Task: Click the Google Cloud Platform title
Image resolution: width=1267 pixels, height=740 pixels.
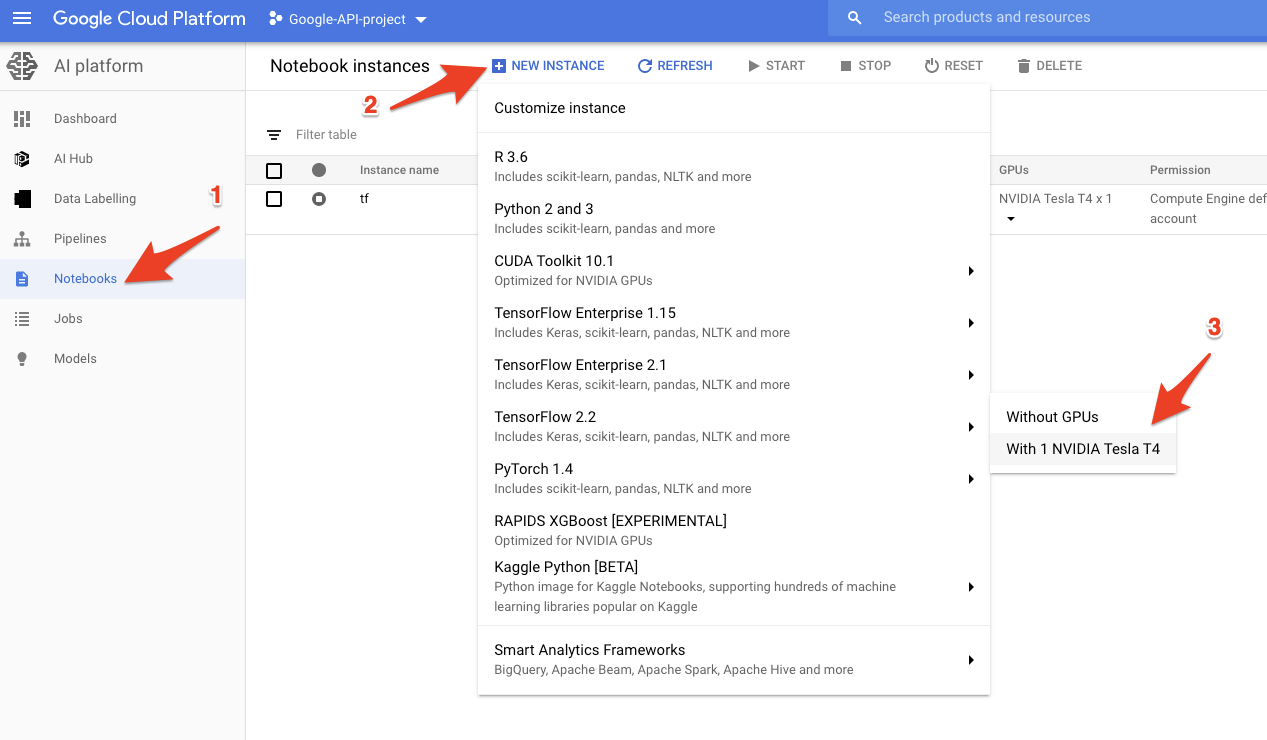Action: (x=149, y=18)
